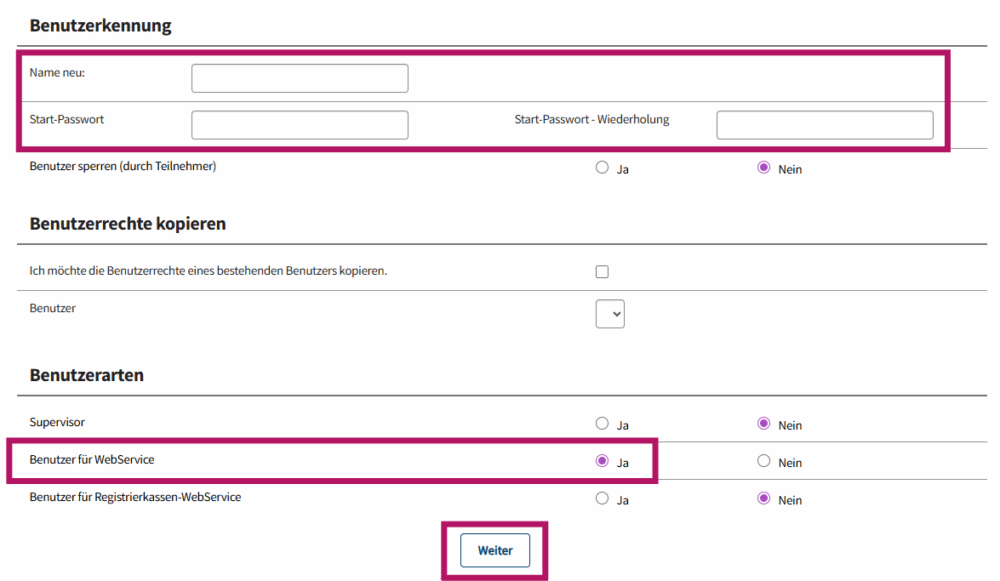Pick 'Ja' for Registrierkassen-WebService user
Viewport: 1000px width, 581px height.
(602, 498)
